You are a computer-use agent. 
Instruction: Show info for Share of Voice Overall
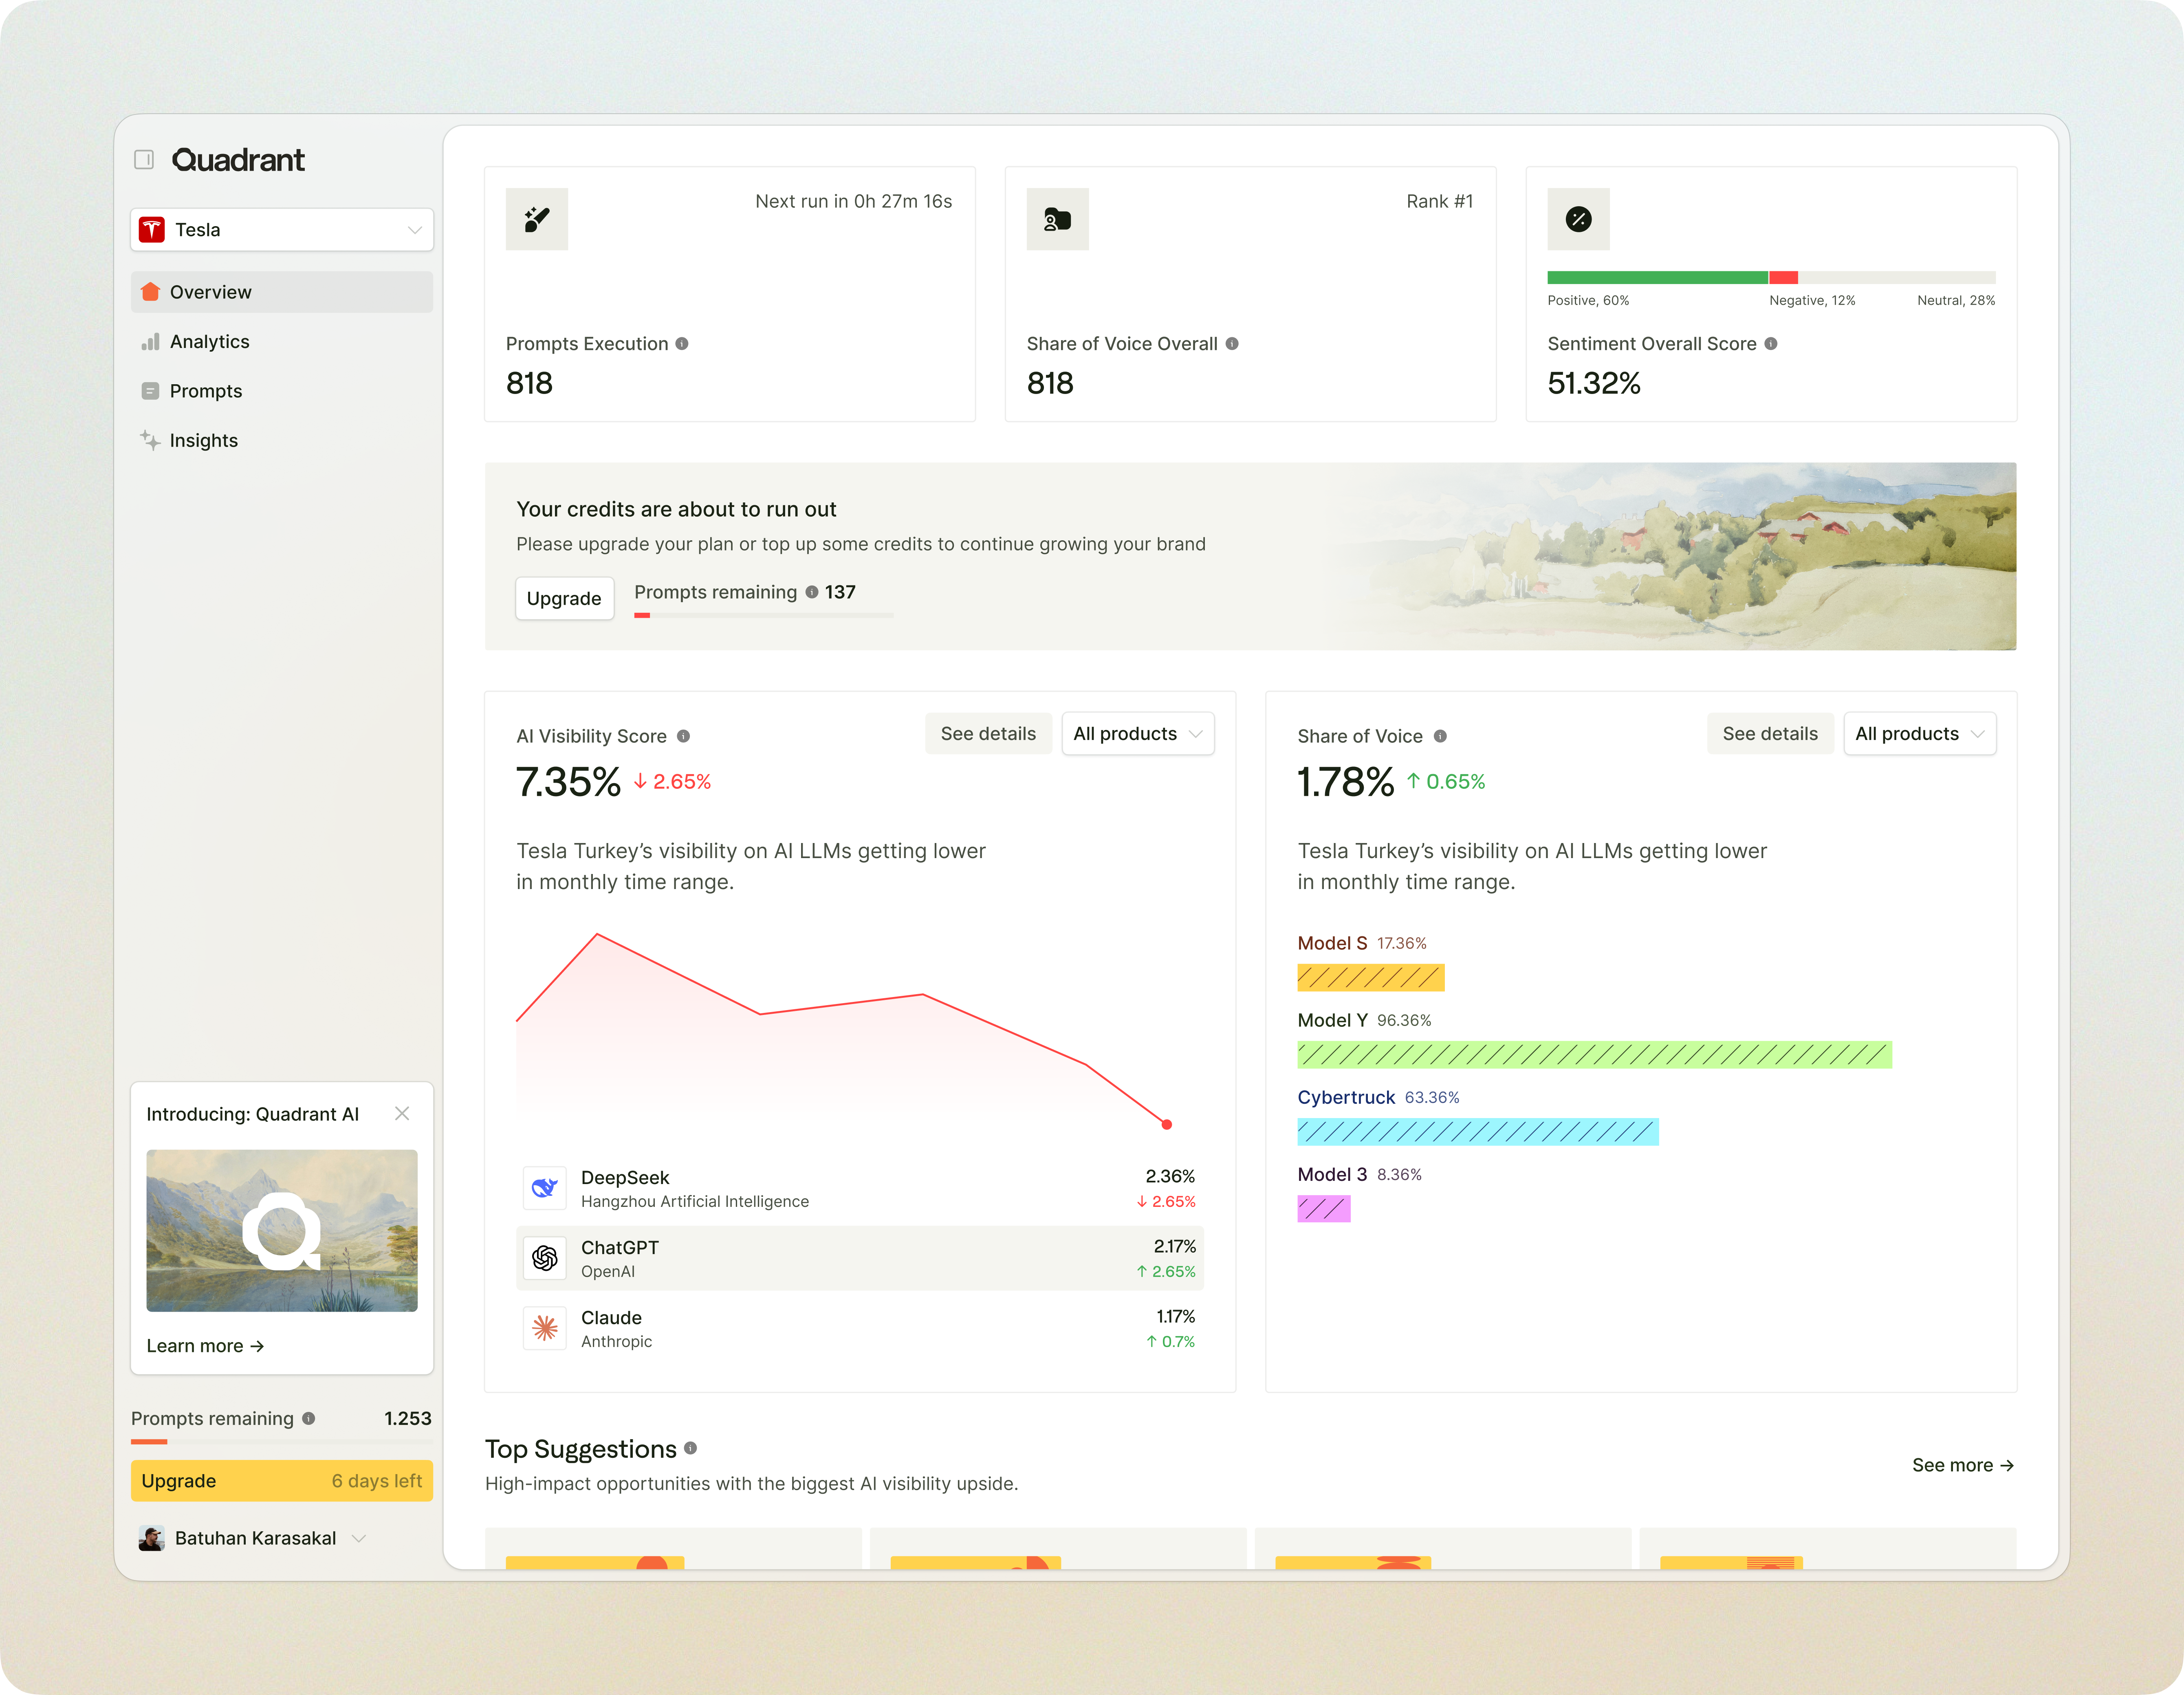[x=1232, y=344]
